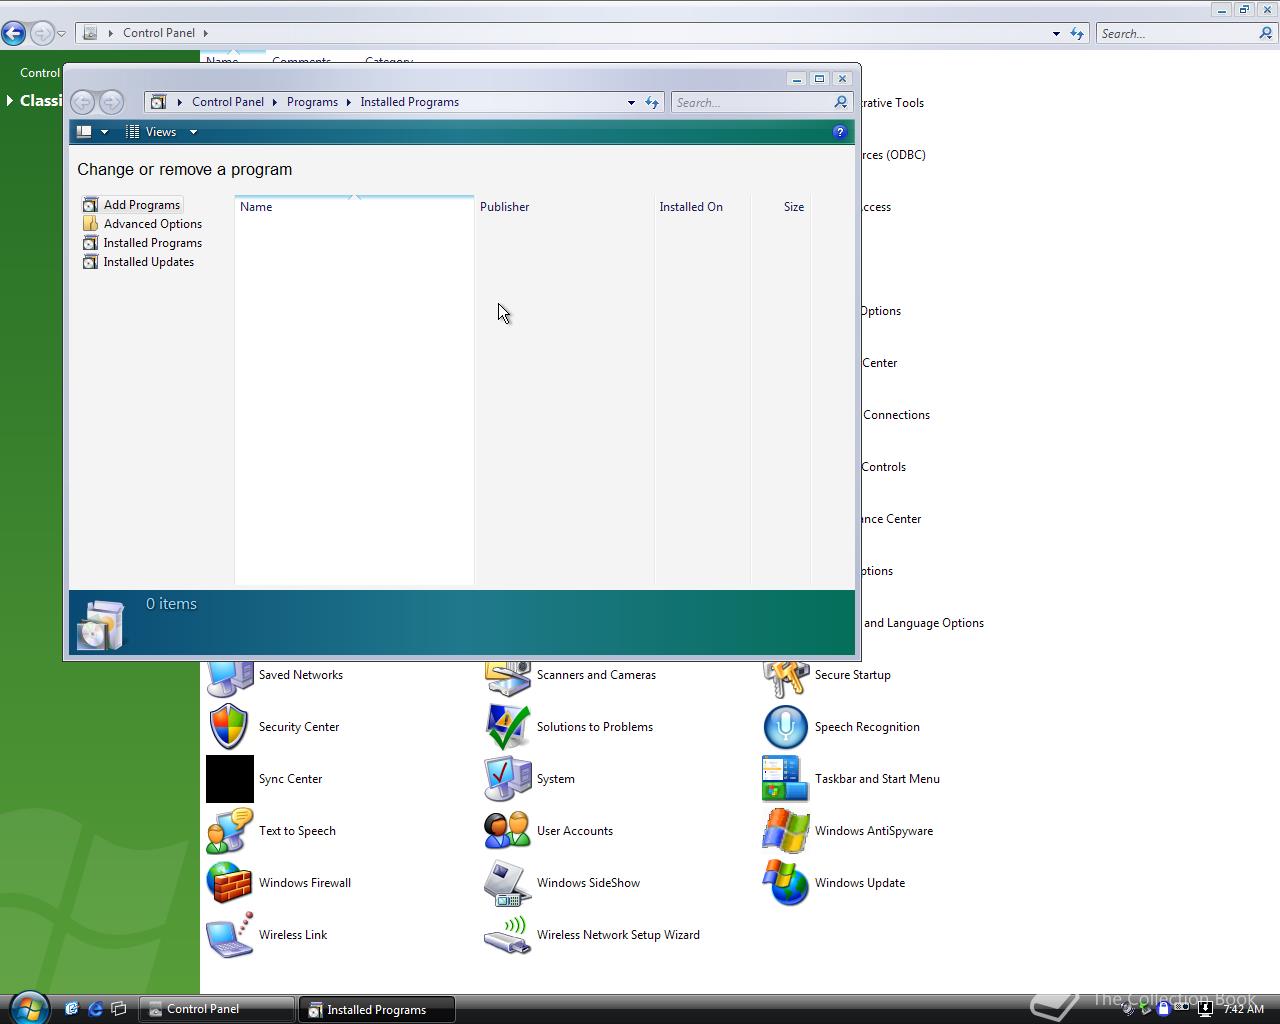
Task: Click Installed Programs search magnifier icon
Action: point(841,102)
